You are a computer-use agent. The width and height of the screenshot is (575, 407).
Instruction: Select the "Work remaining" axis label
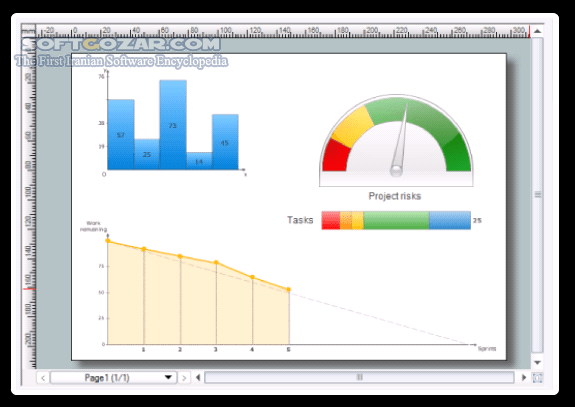(94, 226)
